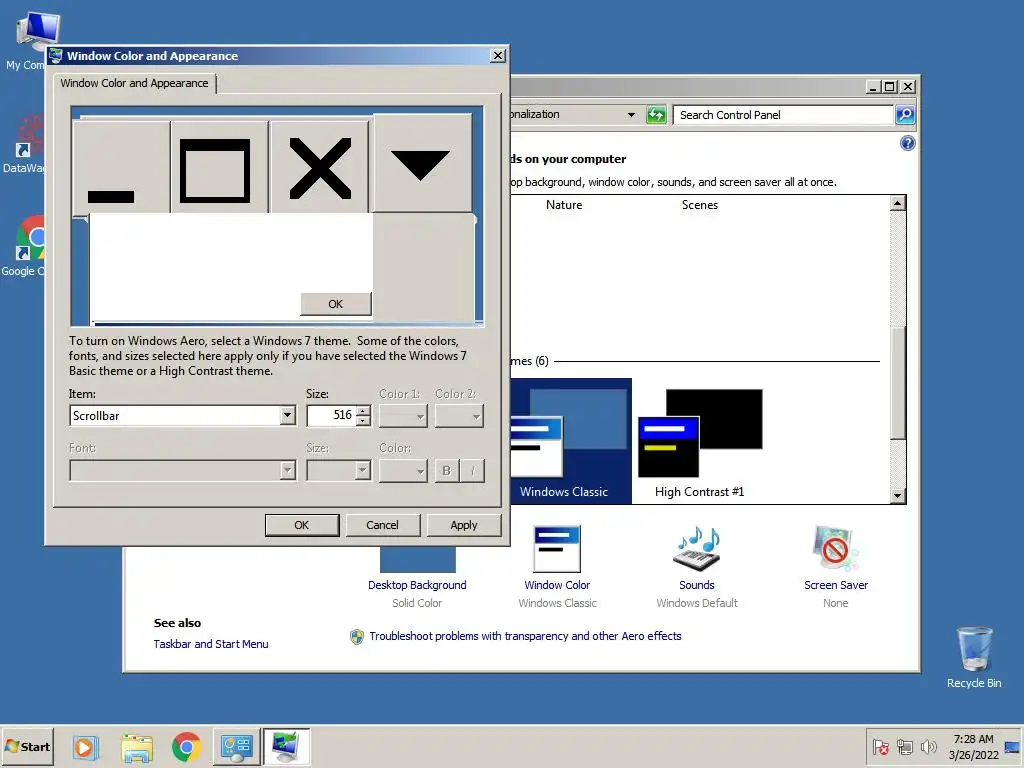The image size is (1024, 768).
Task: Click the Show Desktop icon in tray
Action: pyautogui.click(x=1012, y=747)
